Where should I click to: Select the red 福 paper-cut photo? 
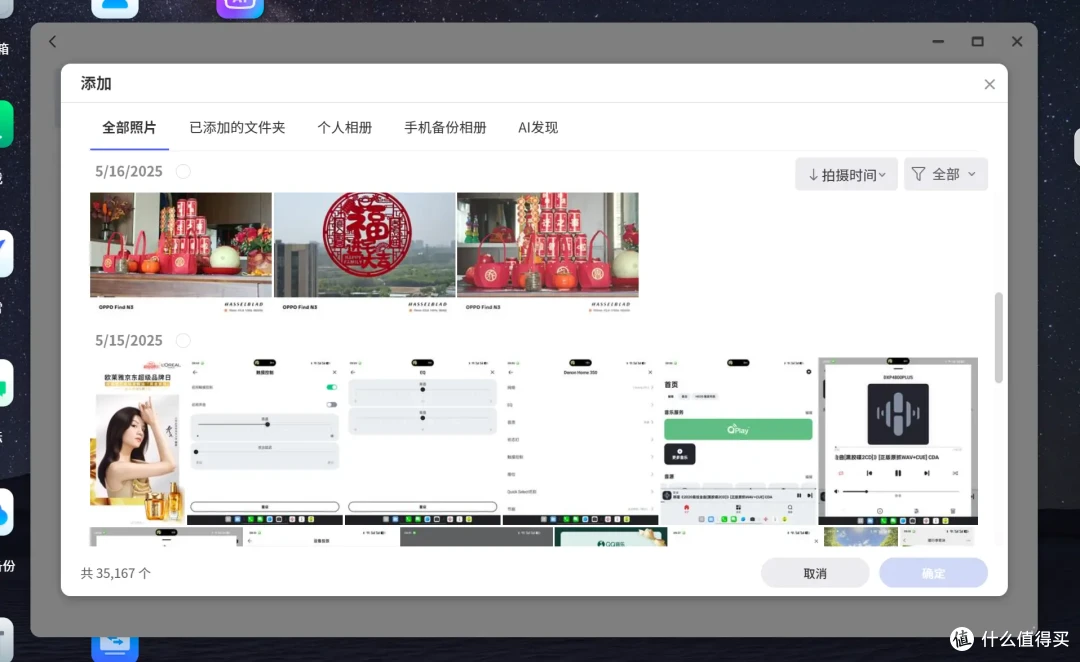click(364, 253)
